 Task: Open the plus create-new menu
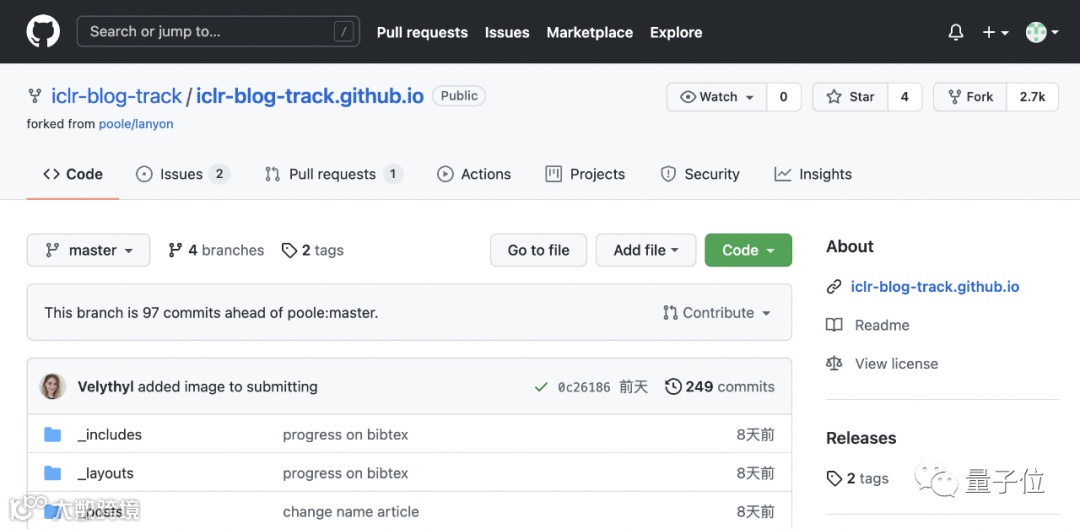[x=995, y=32]
